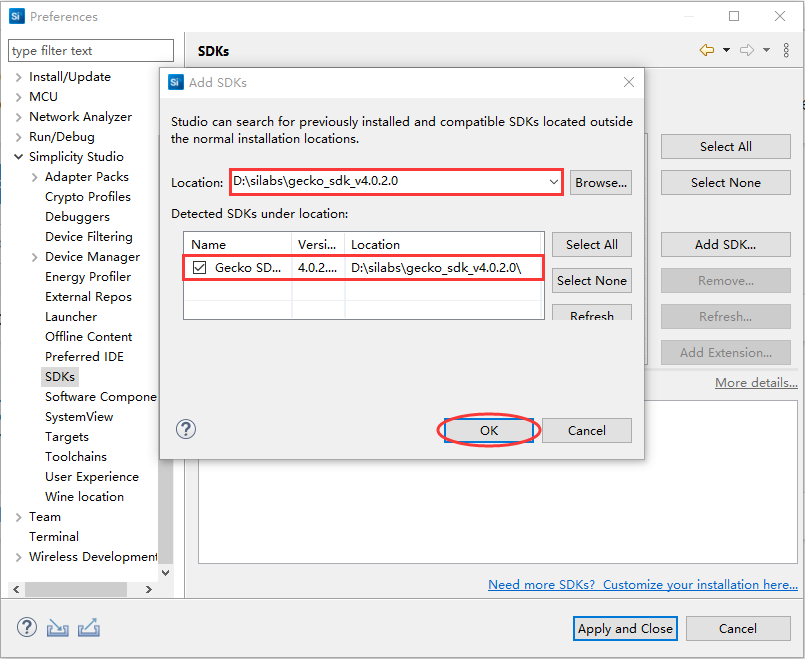This screenshot has width=805, height=659.
Task: Toggle the Gecko SDK checkbox
Action: point(199,267)
